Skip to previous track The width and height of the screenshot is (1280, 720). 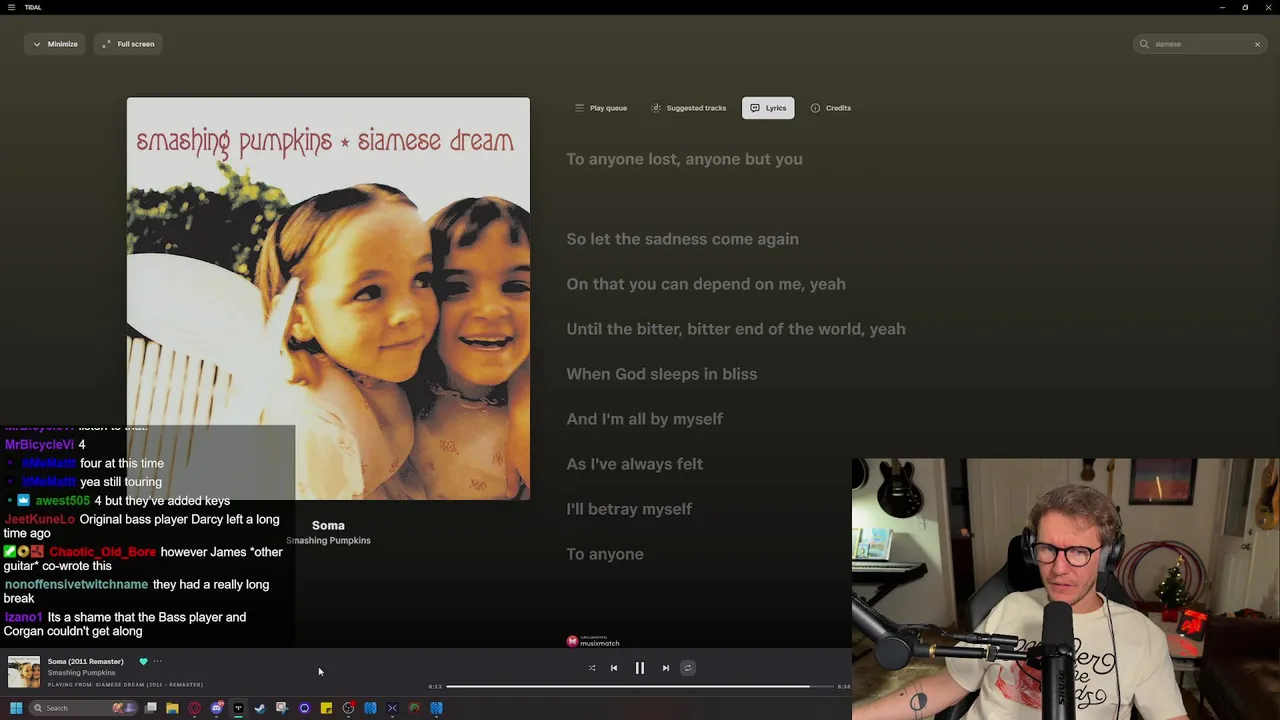[614, 668]
